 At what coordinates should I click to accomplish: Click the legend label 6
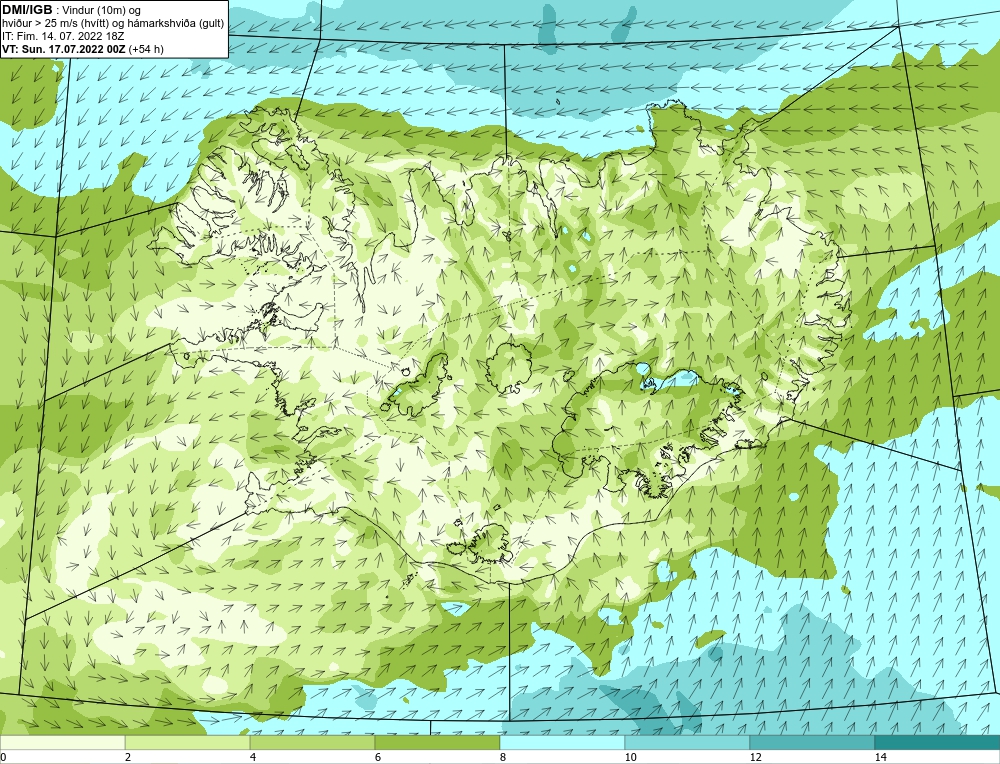coord(378,757)
